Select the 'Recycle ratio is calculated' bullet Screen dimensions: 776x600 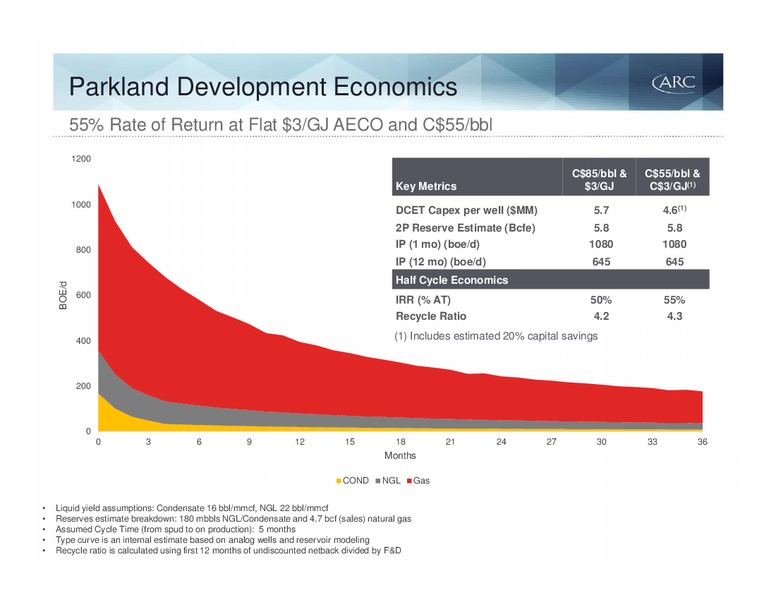[228, 550]
